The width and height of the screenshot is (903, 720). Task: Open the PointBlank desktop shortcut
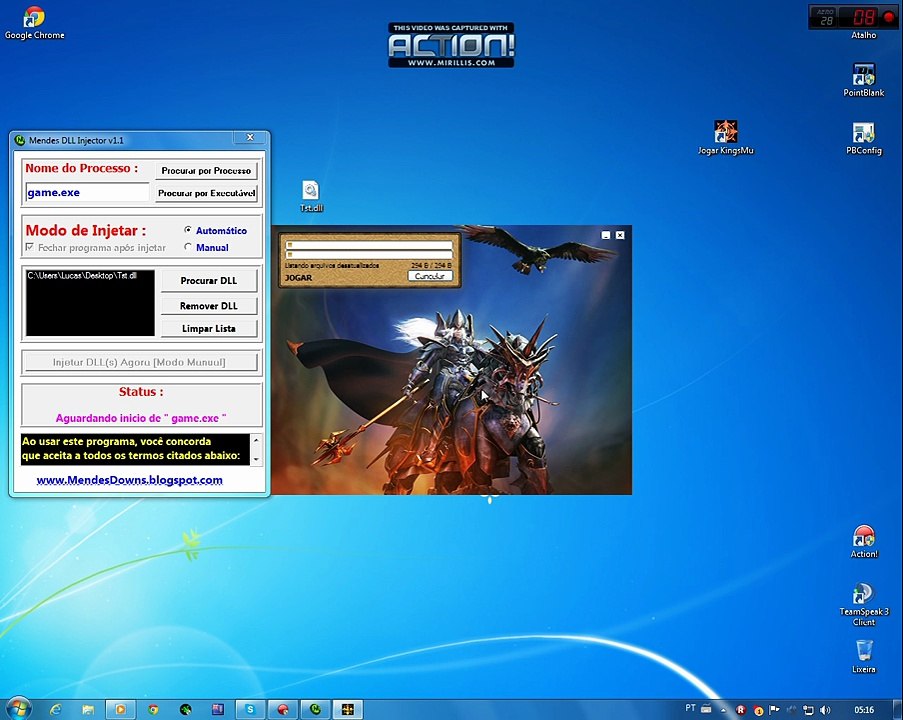[863, 80]
